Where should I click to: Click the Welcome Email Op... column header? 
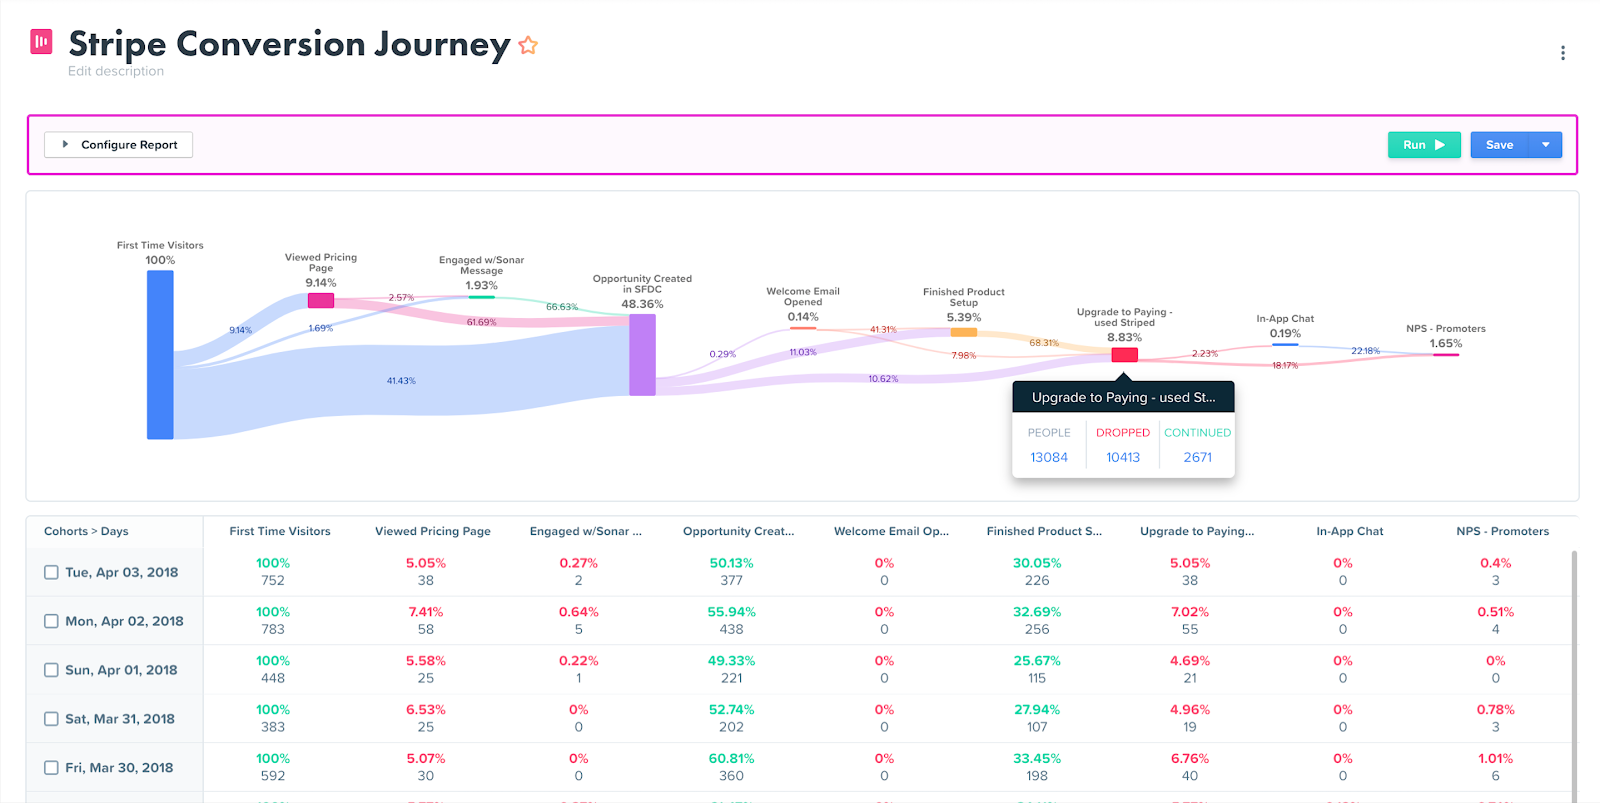(892, 531)
